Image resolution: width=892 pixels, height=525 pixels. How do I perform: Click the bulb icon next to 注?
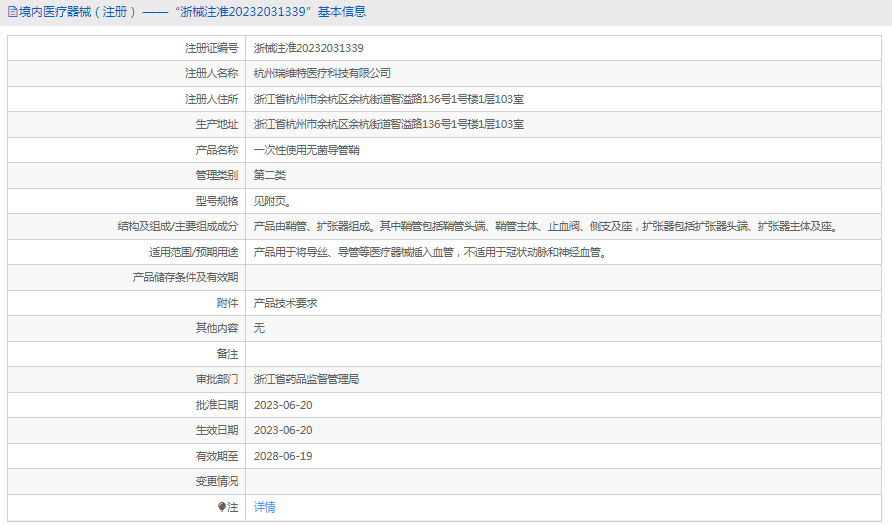(x=222, y=507)
